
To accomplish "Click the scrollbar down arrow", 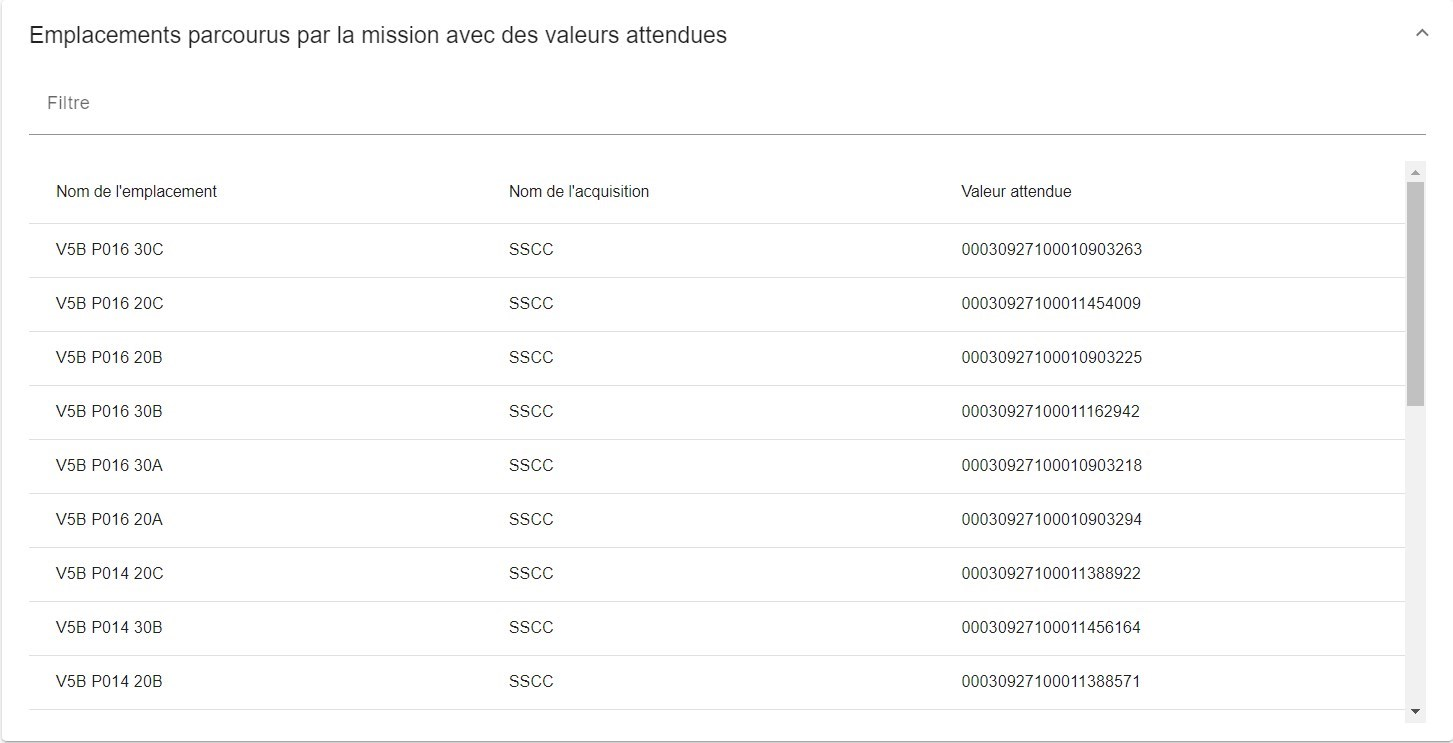I will (x=1415, y=711).
